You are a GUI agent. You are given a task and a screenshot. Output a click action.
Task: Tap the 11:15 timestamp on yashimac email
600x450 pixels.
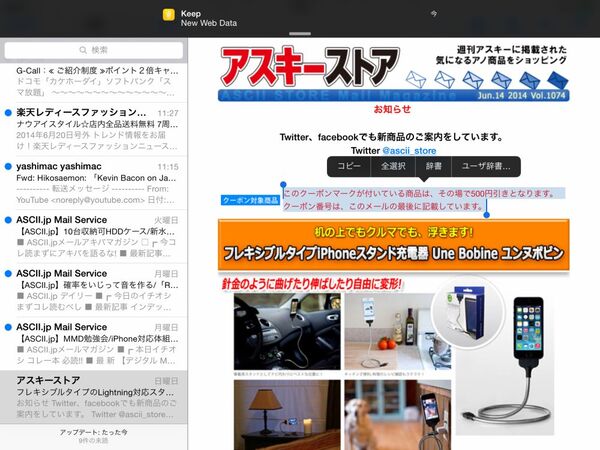(168, 166)
